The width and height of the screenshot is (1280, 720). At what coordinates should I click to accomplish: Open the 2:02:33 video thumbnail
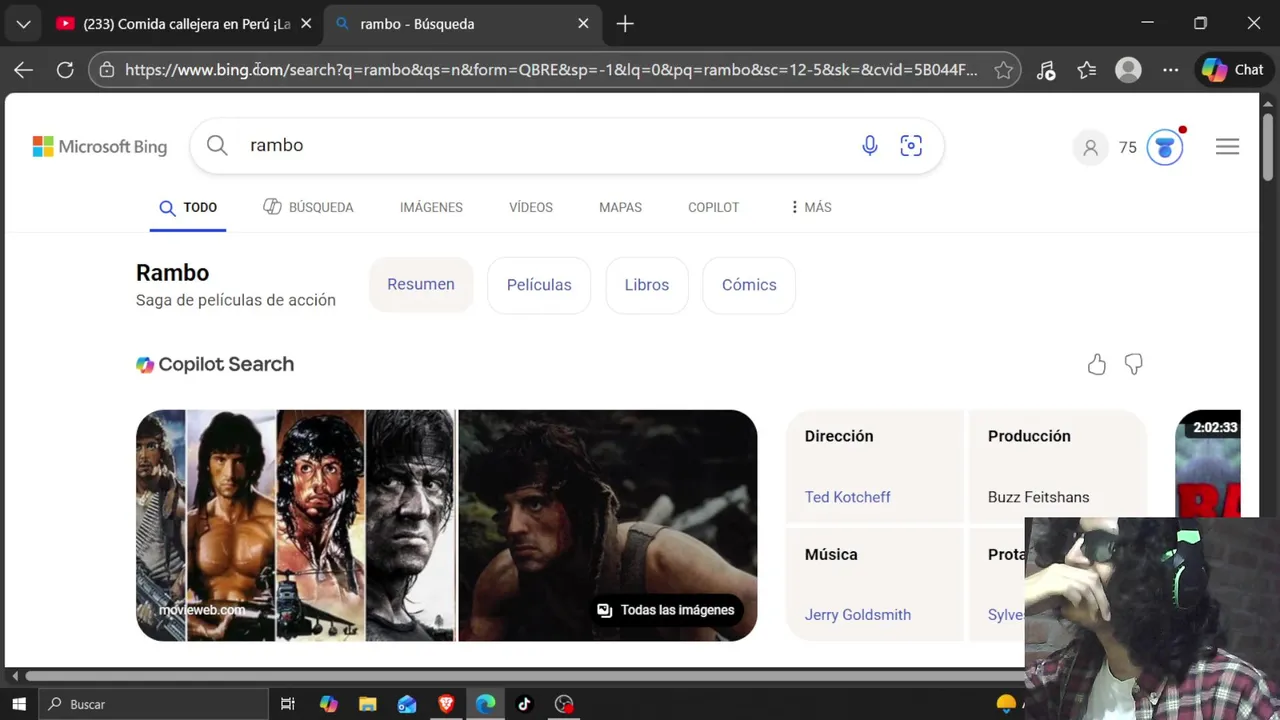[1208, 463]
